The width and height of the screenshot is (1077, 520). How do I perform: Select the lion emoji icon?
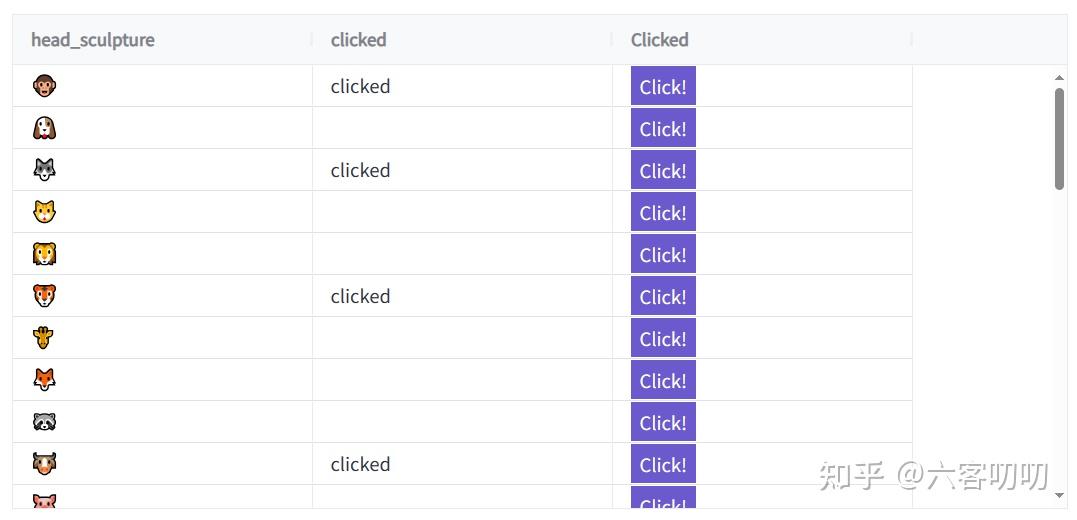coord(44,254)
